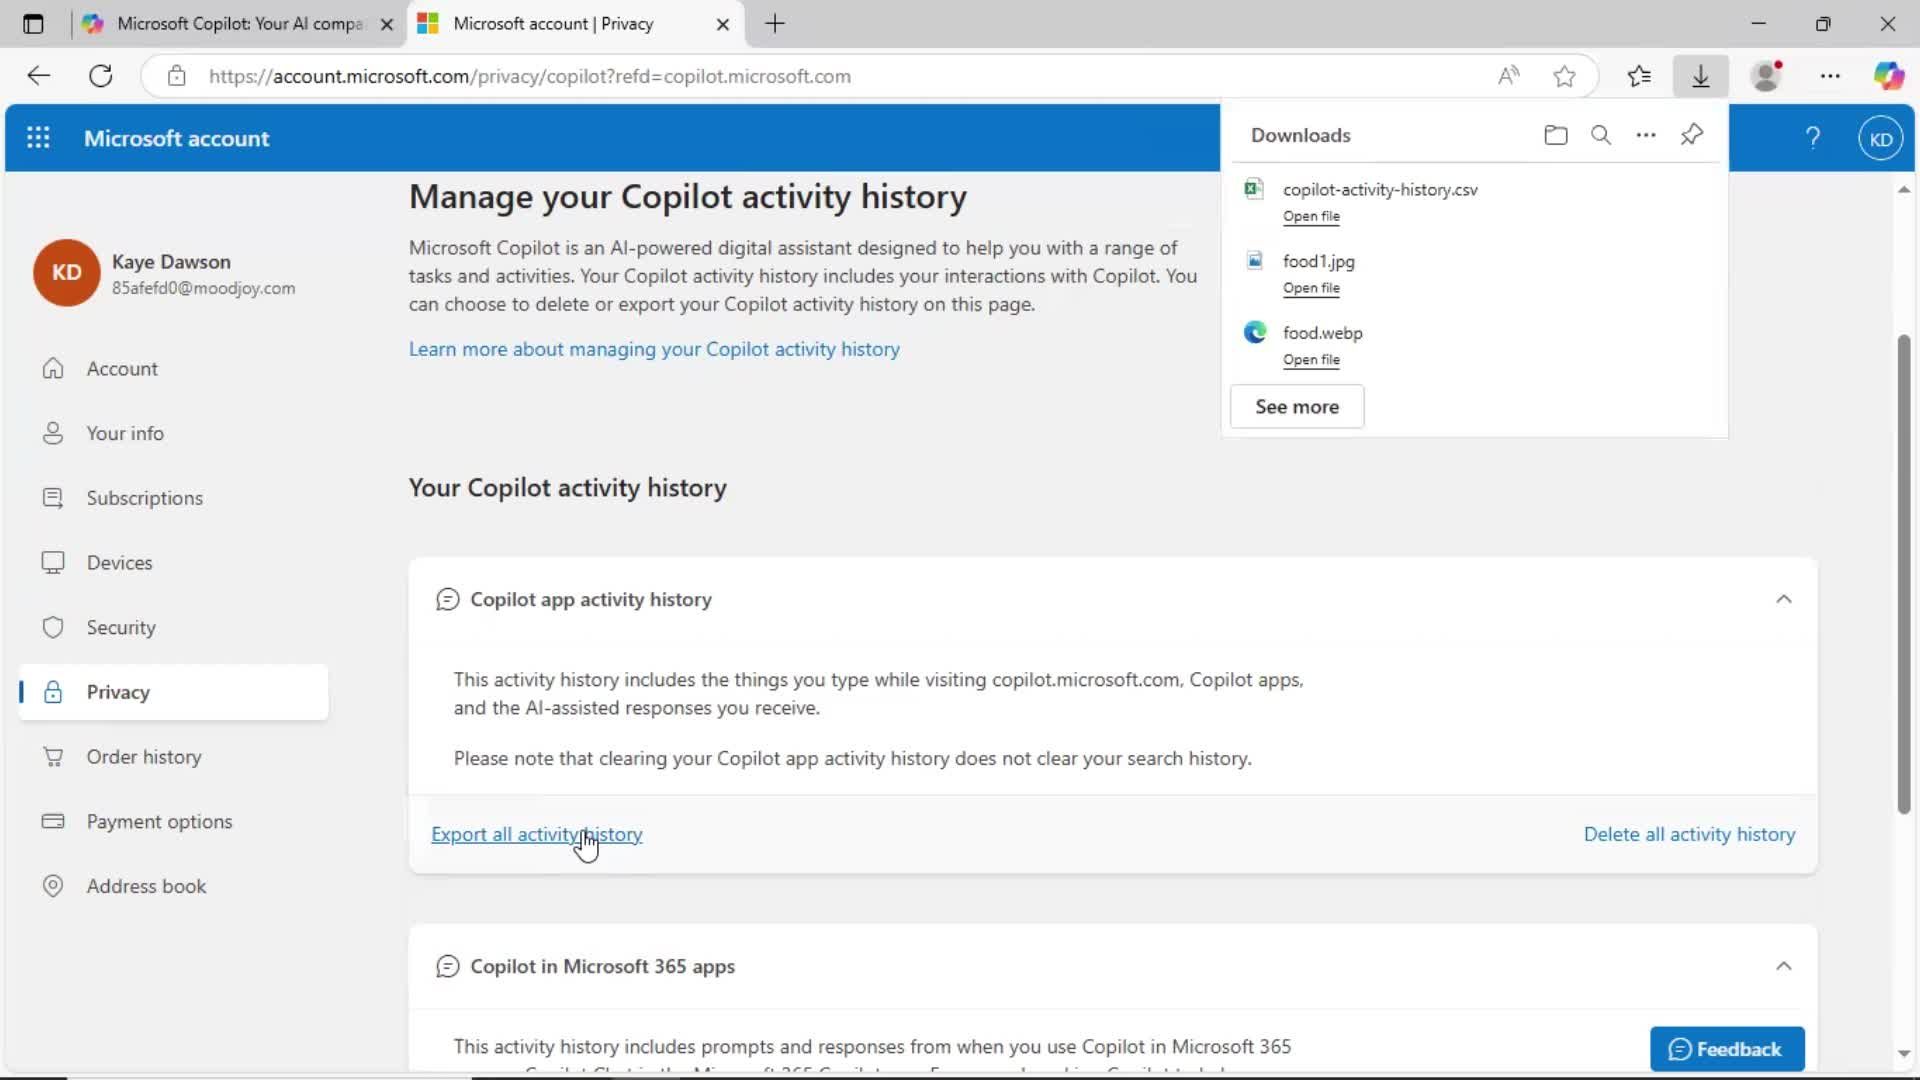This screenshot has width=1920, height=1080.
Task: Click the Excel icon for copilot-activity-history.csv
Action: 1254,189
